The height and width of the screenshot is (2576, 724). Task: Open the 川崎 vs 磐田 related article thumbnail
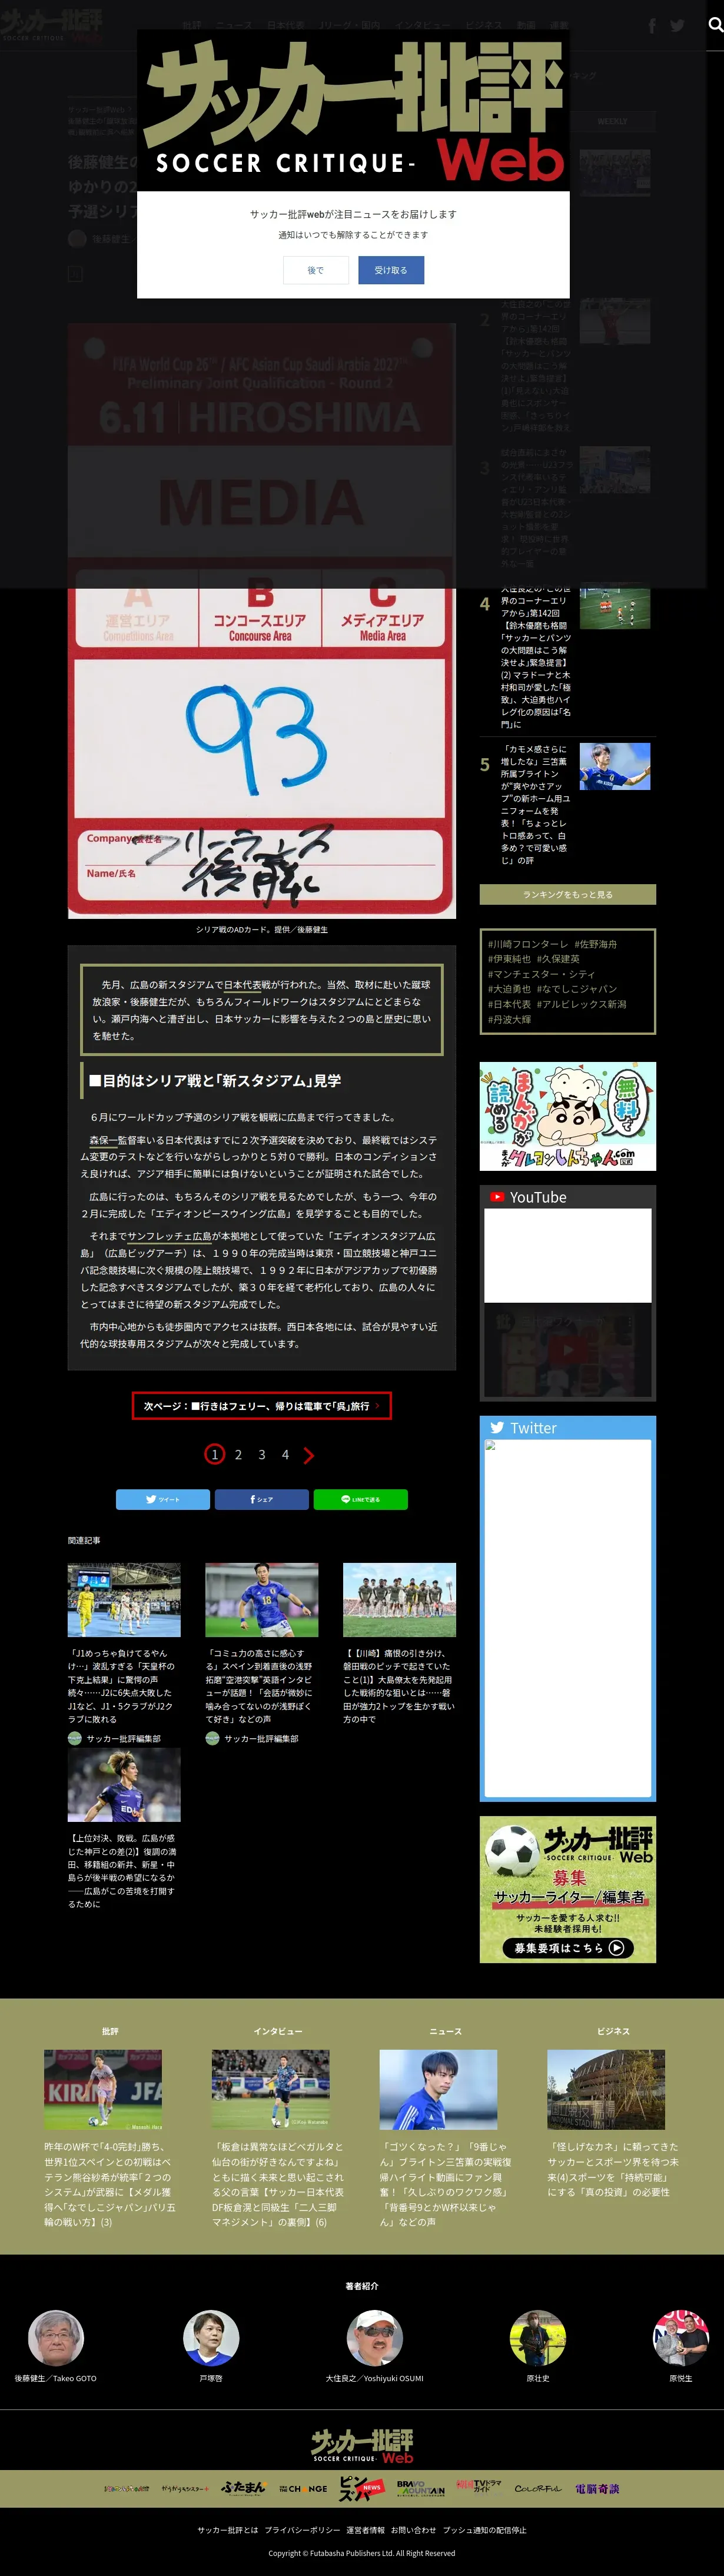pos(399,1600)
